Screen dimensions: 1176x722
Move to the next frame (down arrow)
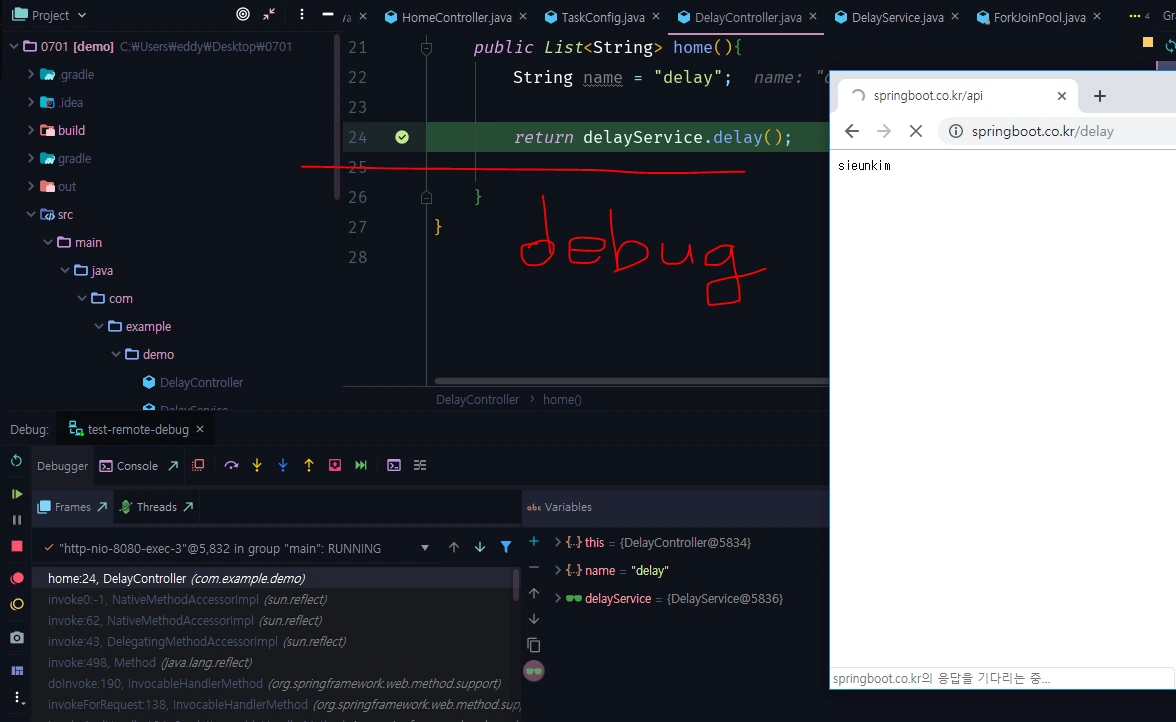click(480, 547)
